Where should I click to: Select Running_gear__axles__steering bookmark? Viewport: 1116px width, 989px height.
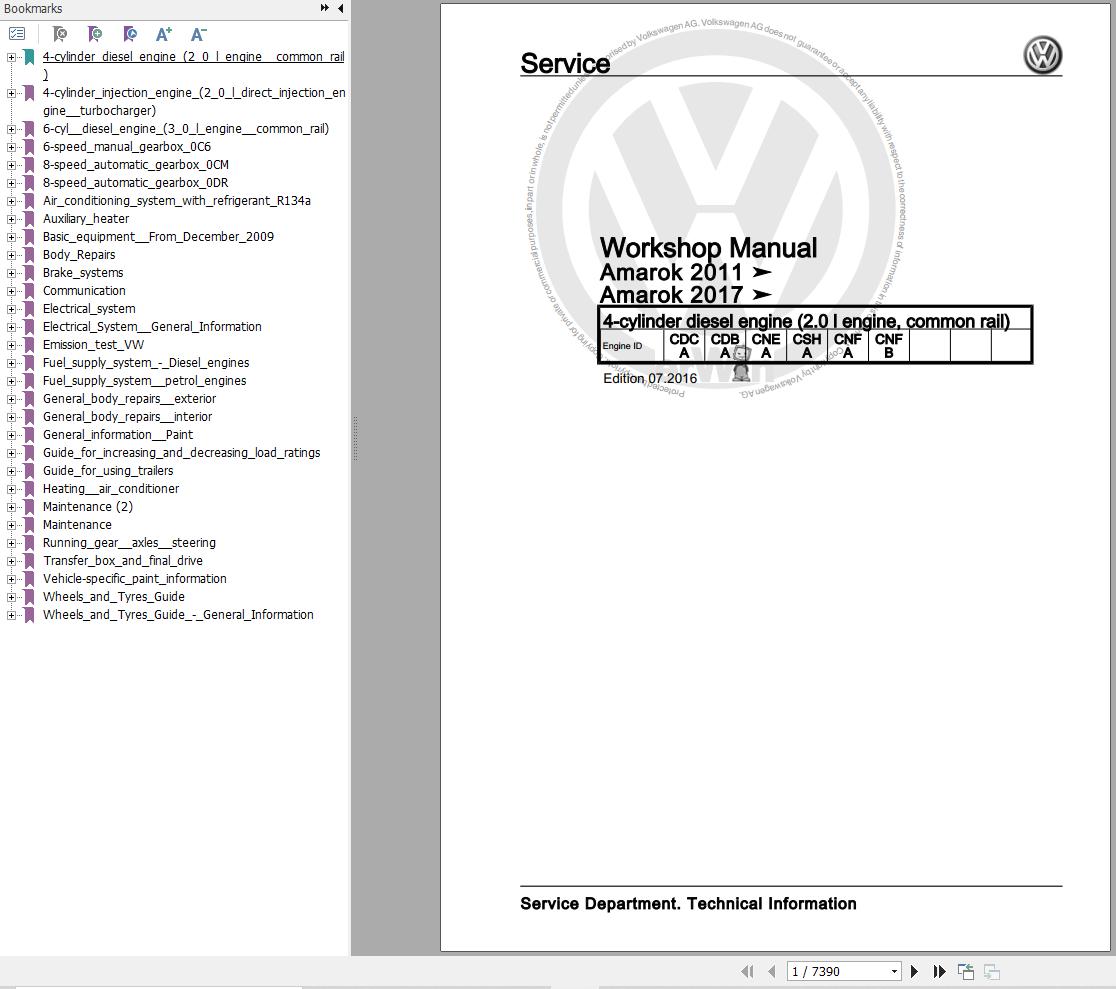(129, 543)
